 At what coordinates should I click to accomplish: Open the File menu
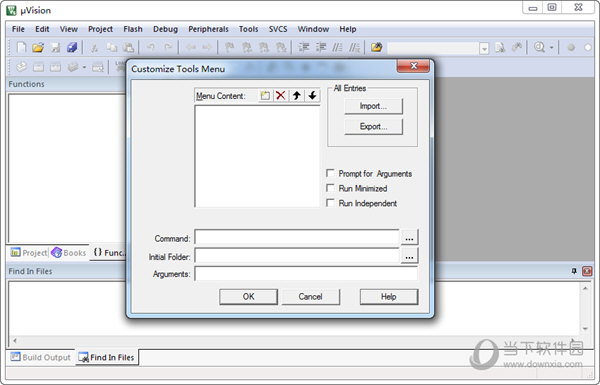[18, 29]
